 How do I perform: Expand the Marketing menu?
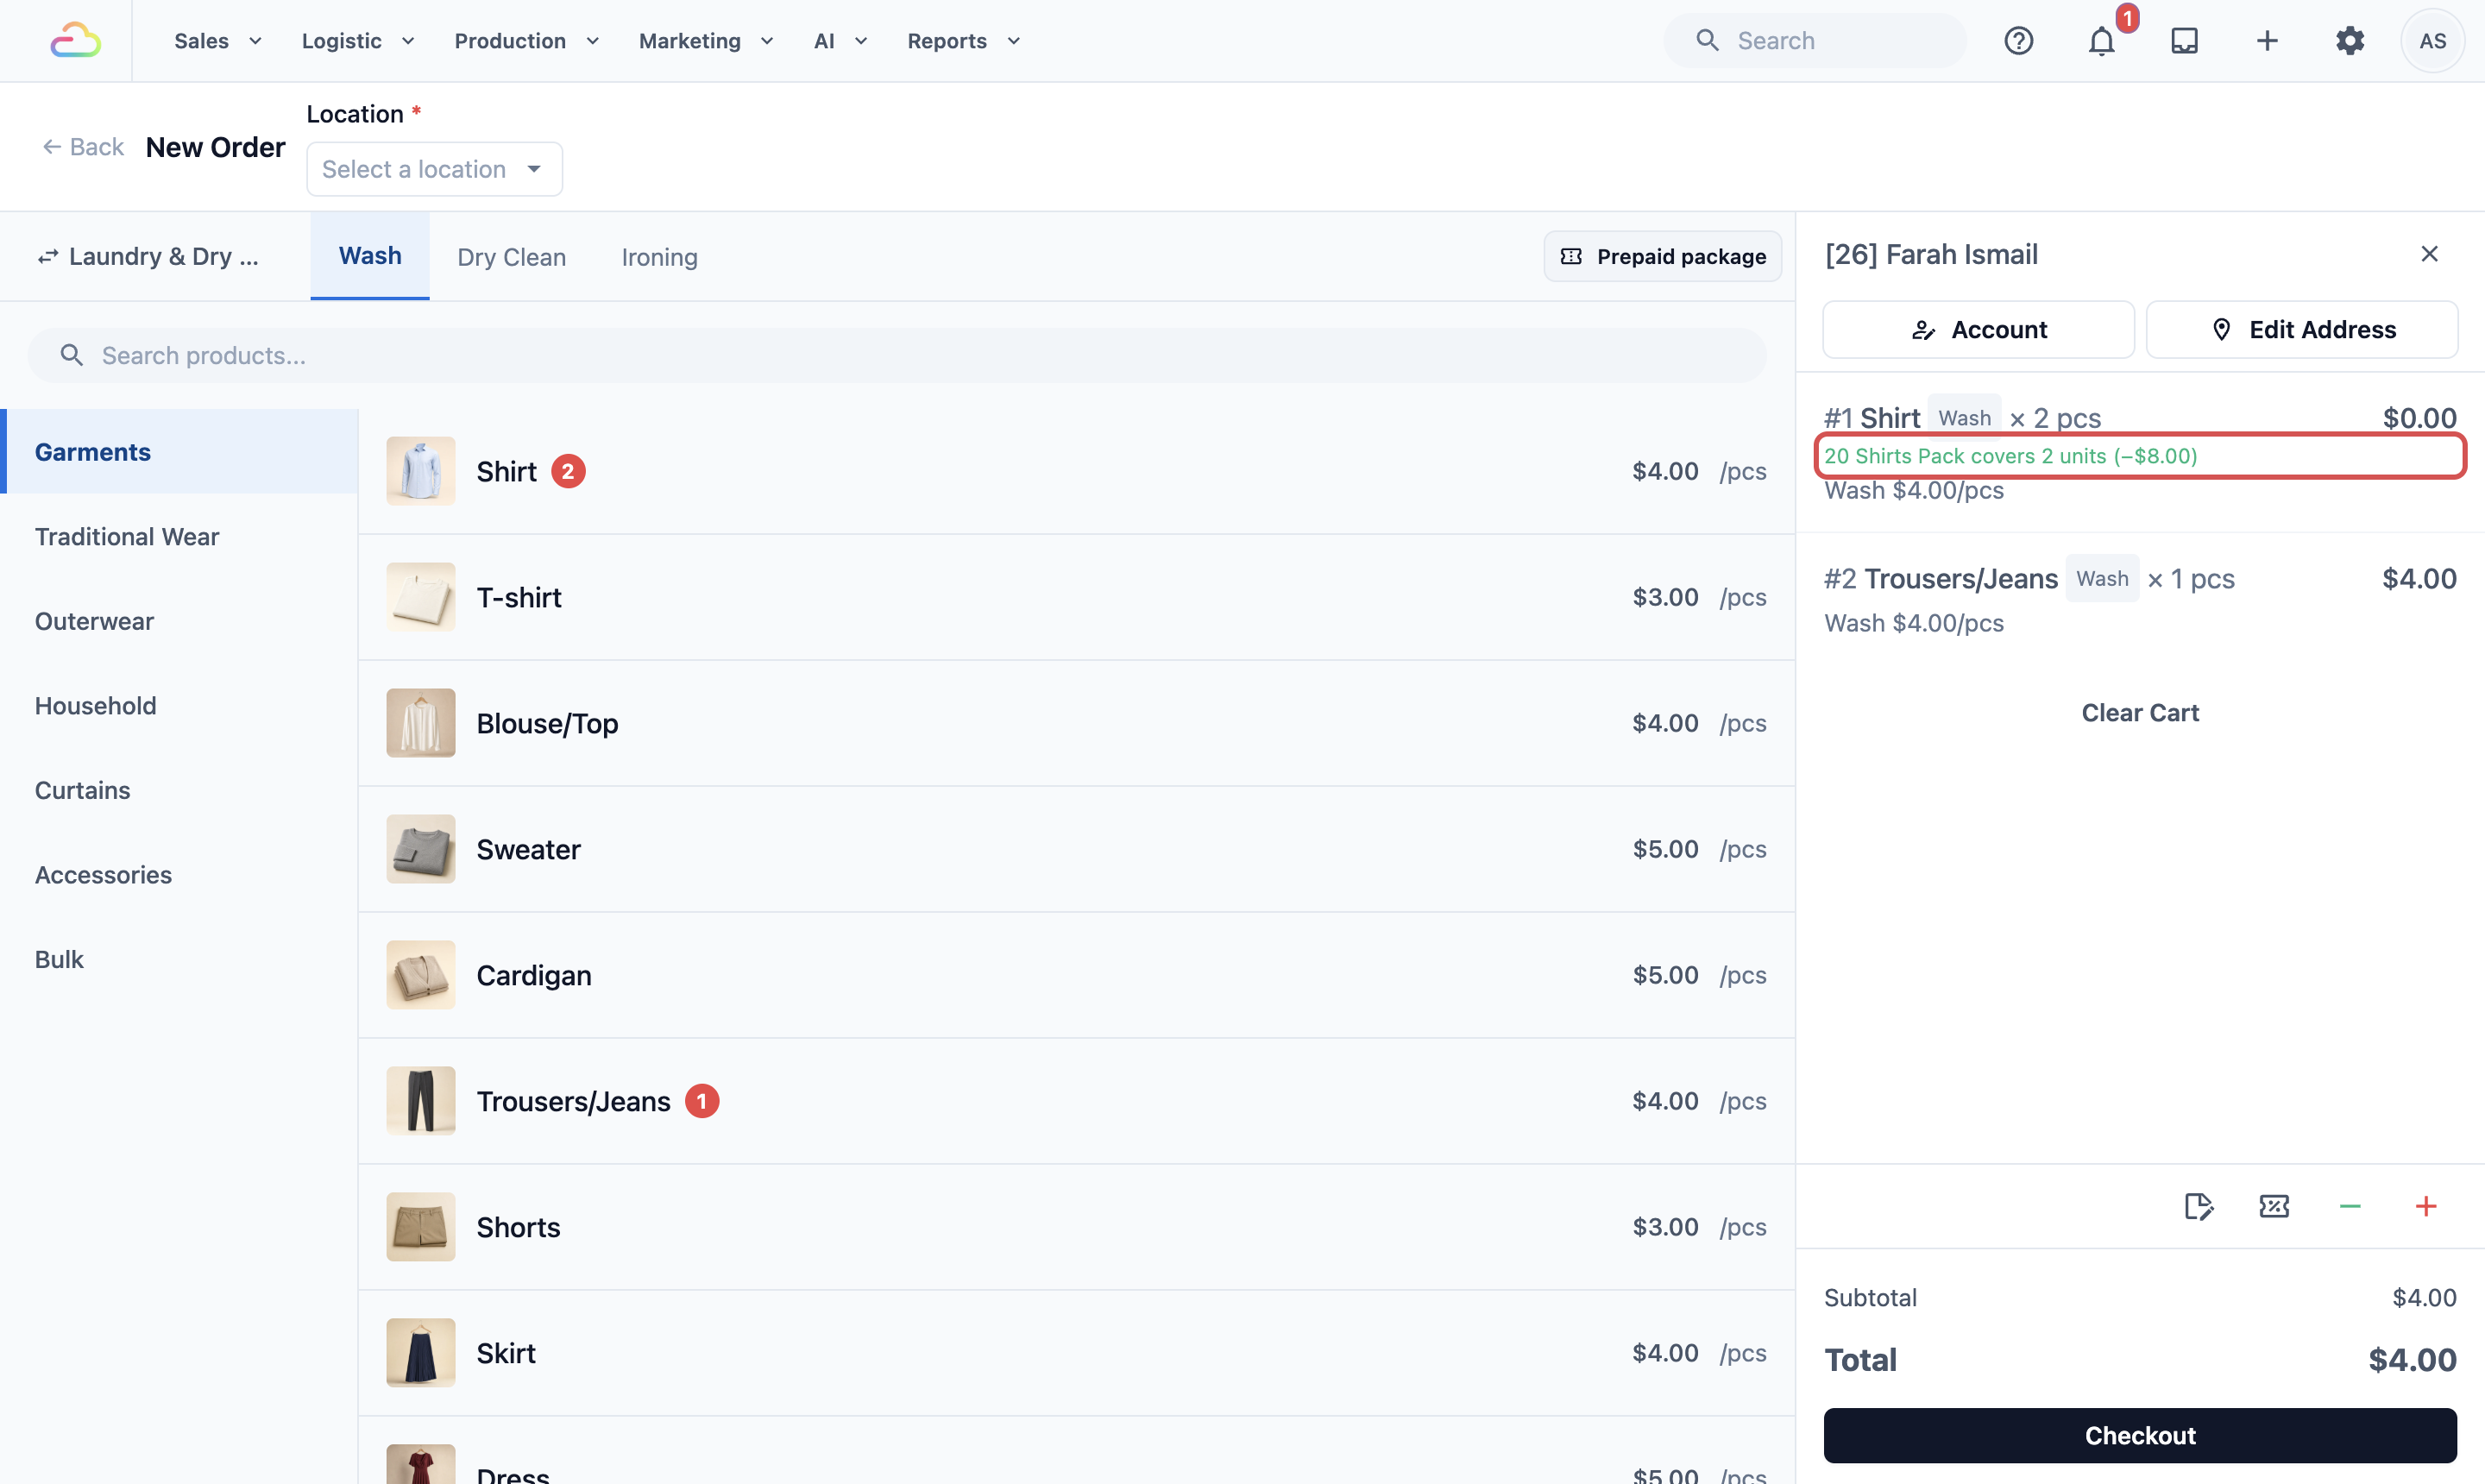(706, 41)
